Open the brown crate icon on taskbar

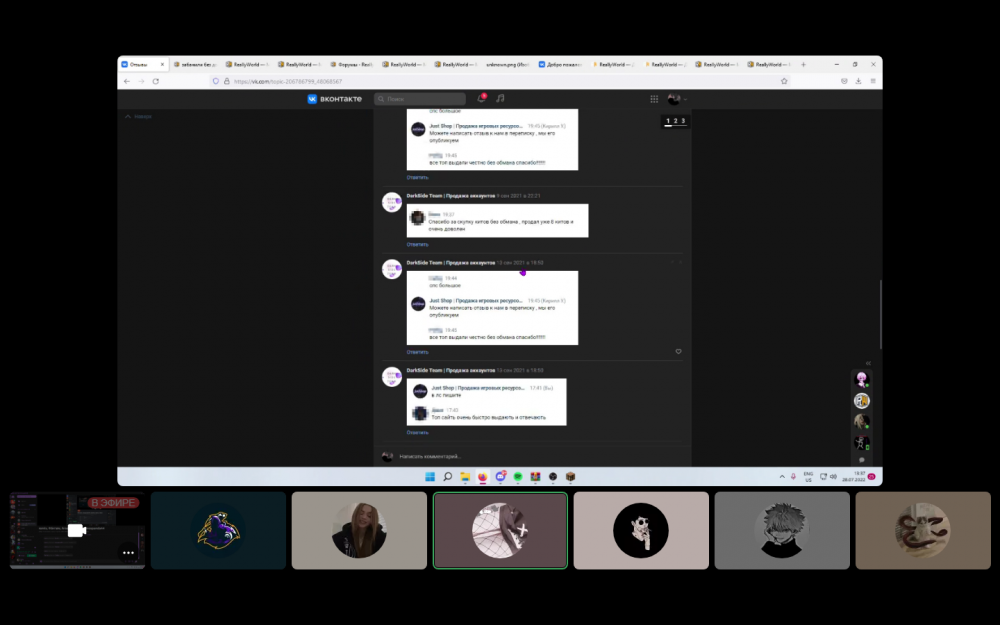pyautogui.click(x=570, y=476)
